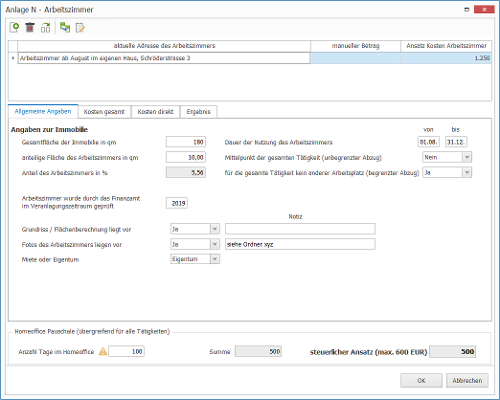Click the Anzahl Tage im Homeoffice field

tap(127, 351)
